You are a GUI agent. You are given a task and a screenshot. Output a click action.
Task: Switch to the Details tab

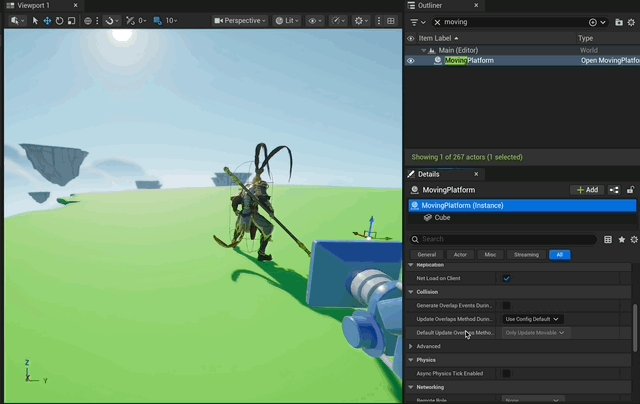click(428, 174)
